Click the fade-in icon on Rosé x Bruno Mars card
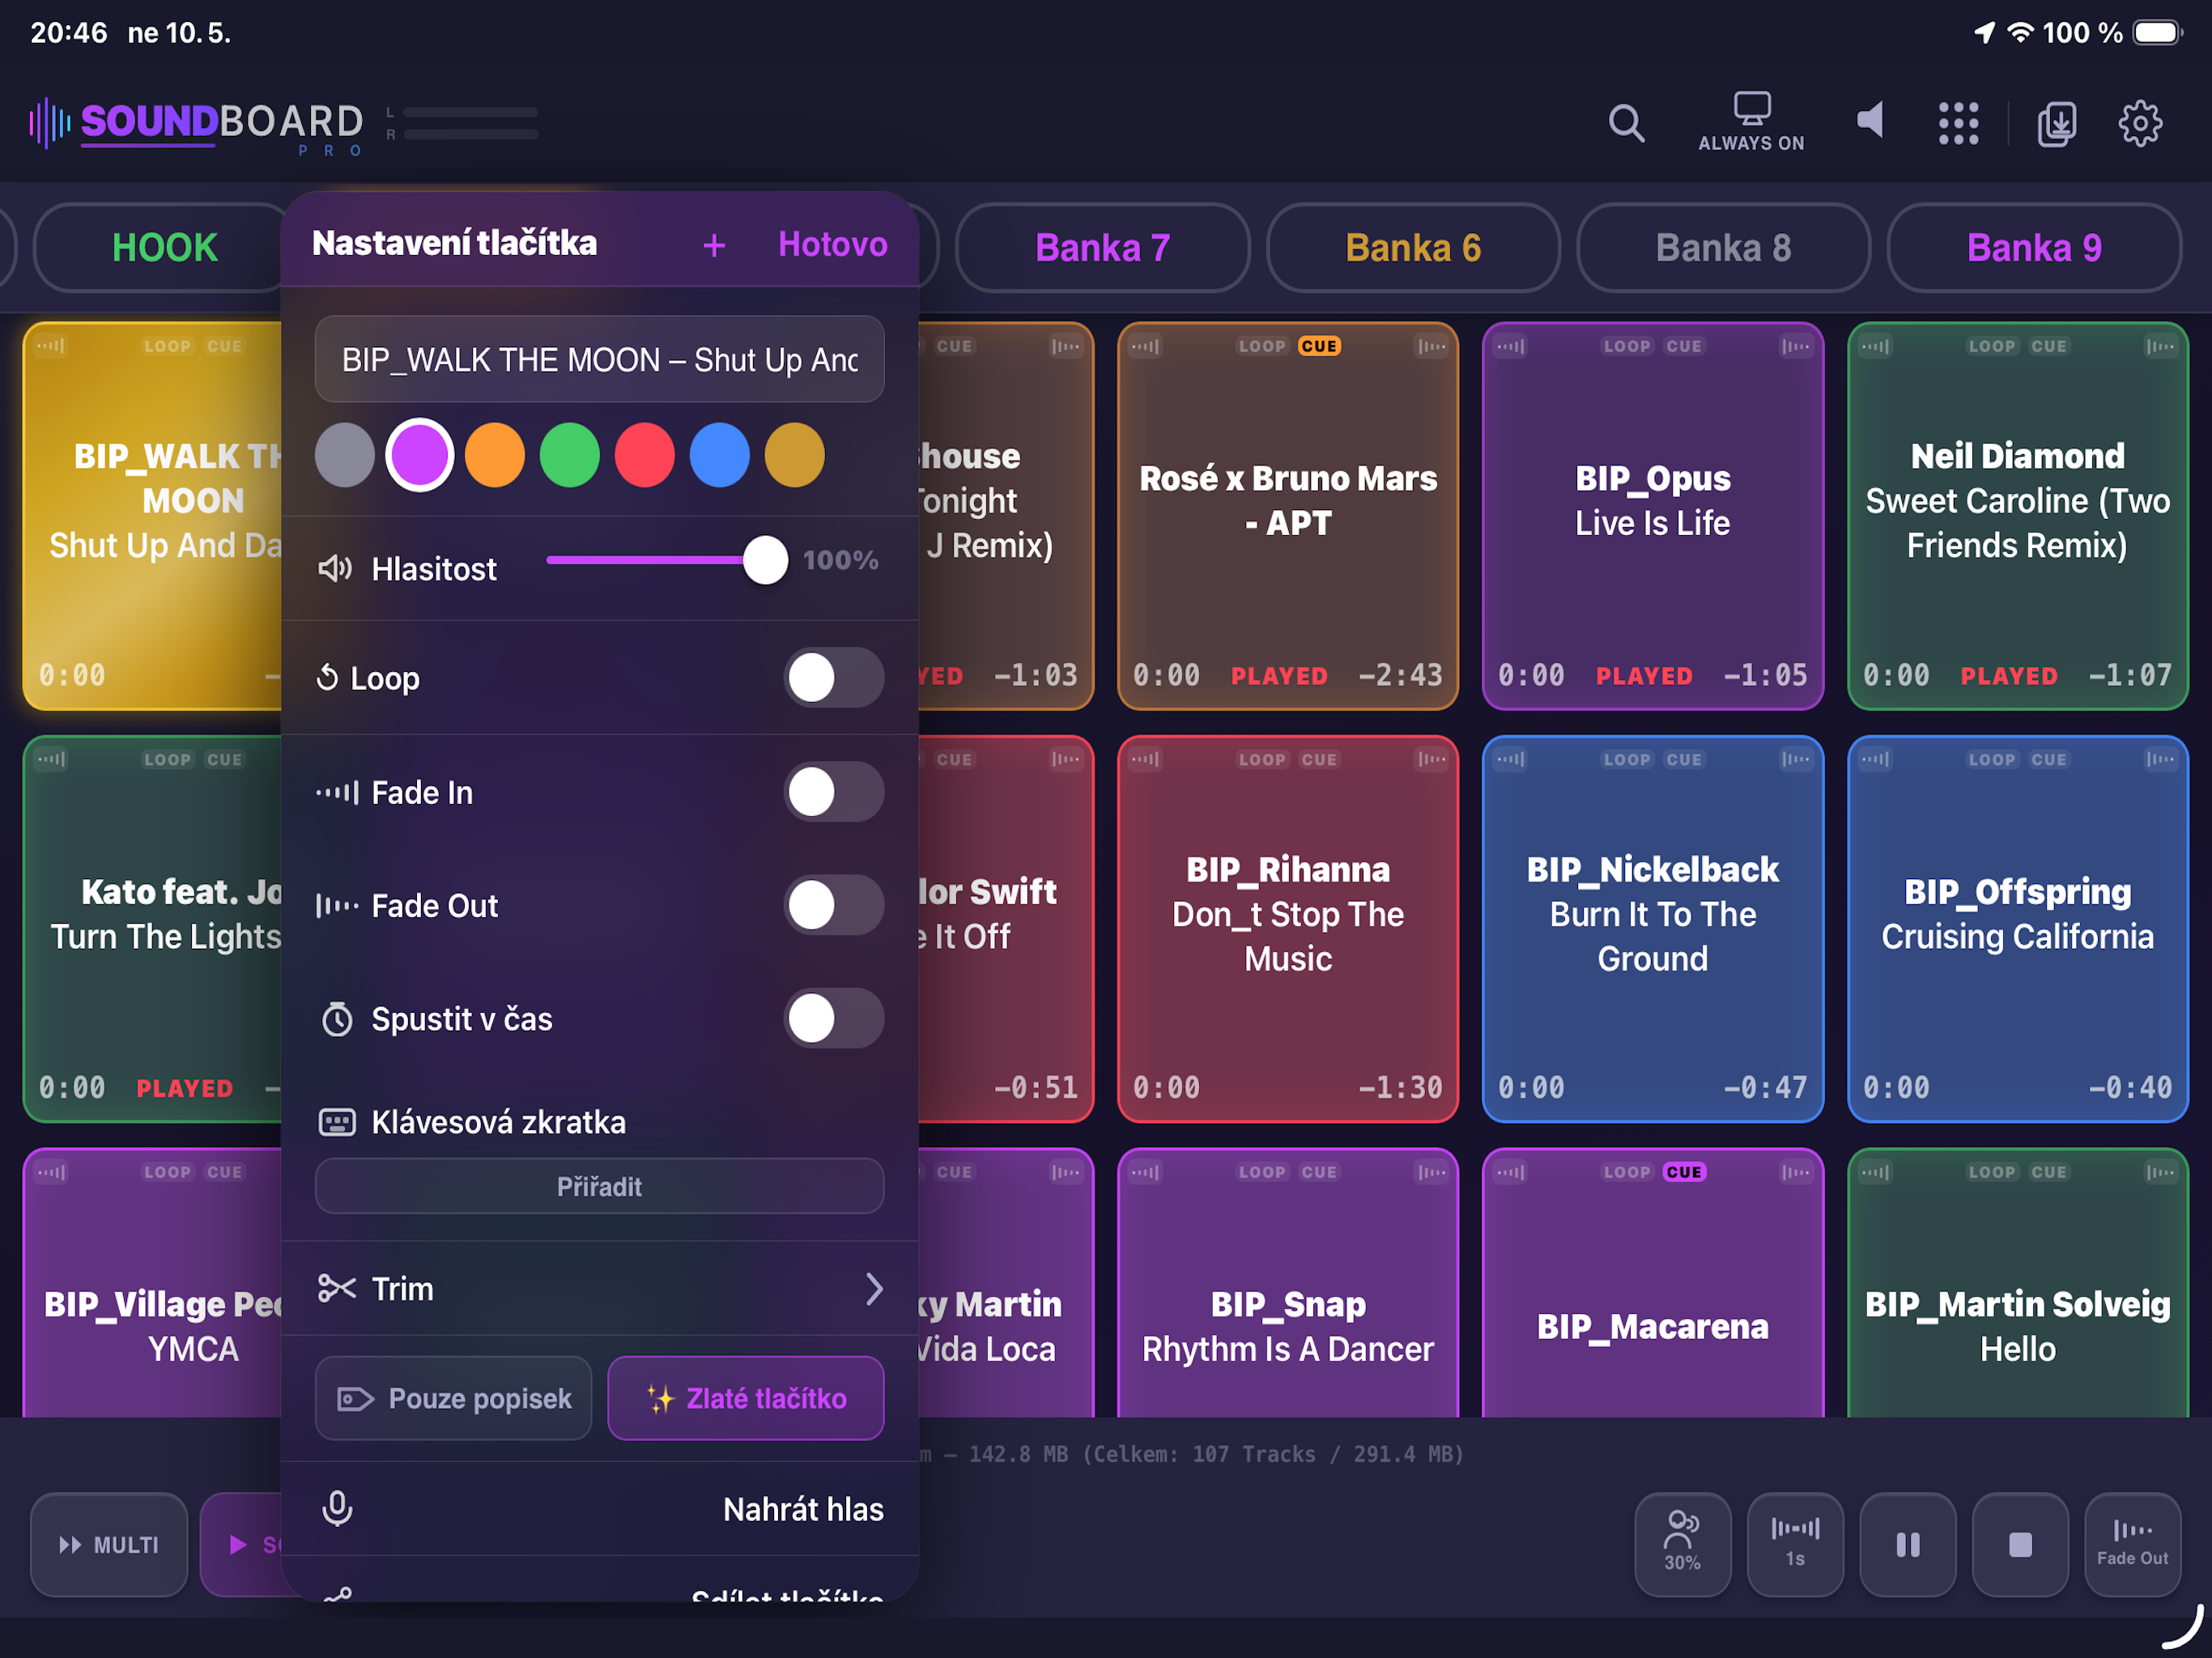The image size is (2212, 1658). pos(1144,346)
